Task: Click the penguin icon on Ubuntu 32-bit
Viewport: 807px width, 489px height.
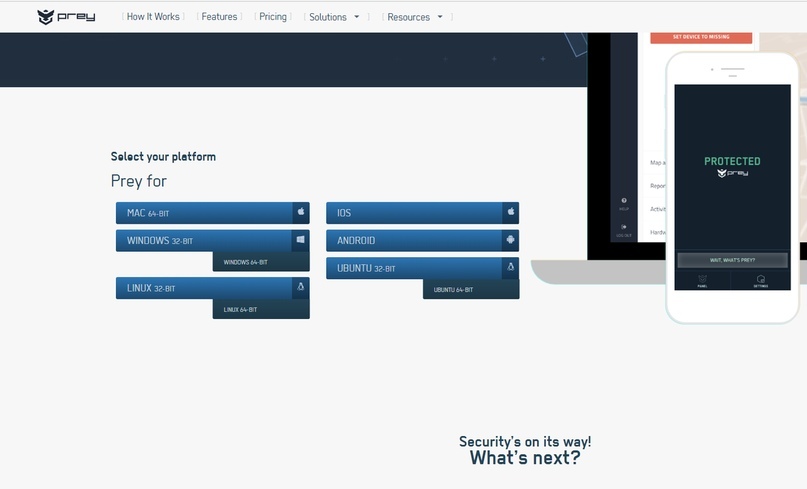Action: tap(510, 268)
